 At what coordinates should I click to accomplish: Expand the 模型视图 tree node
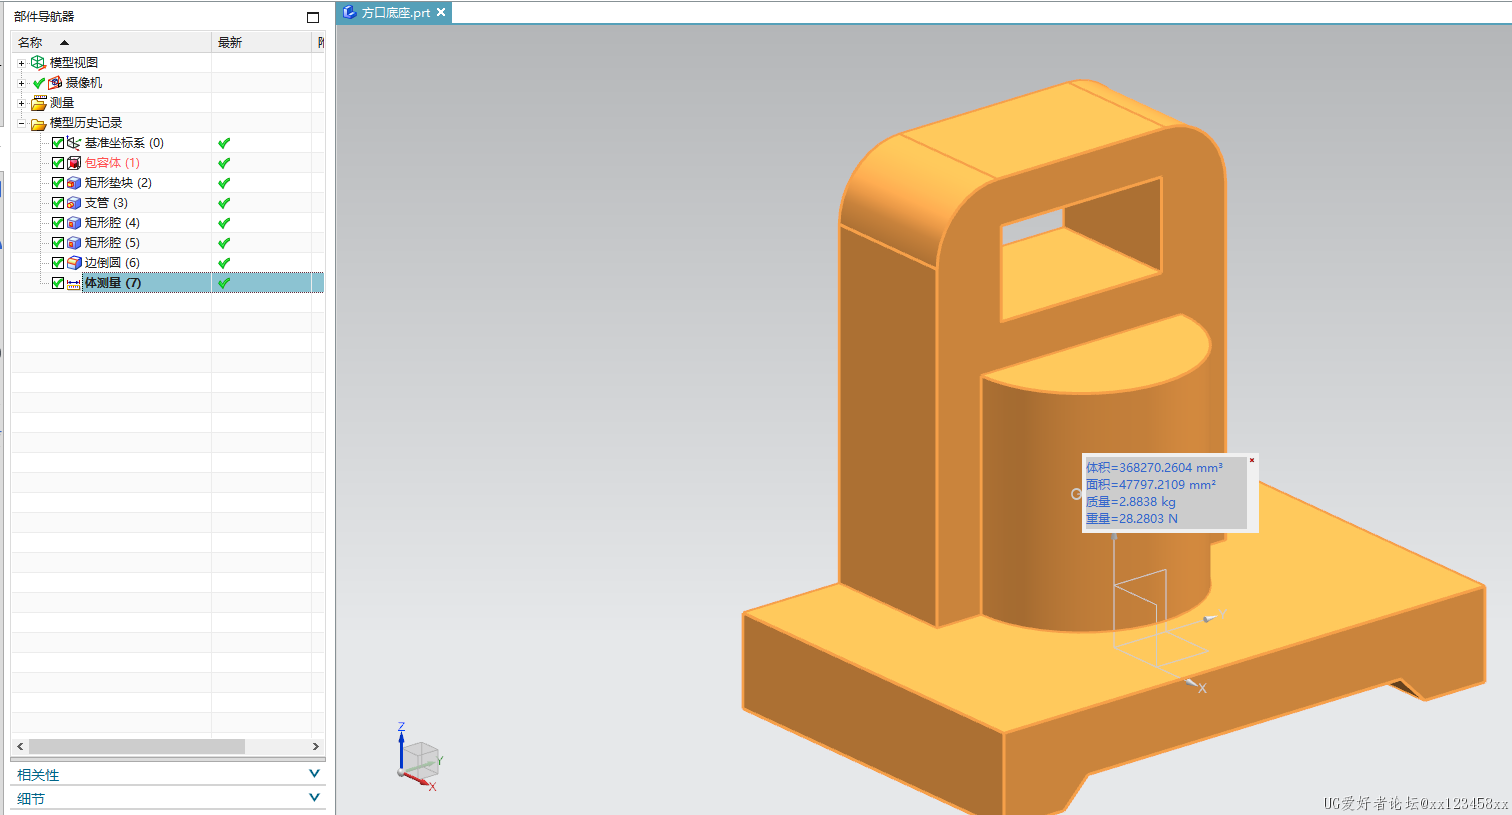21,63
